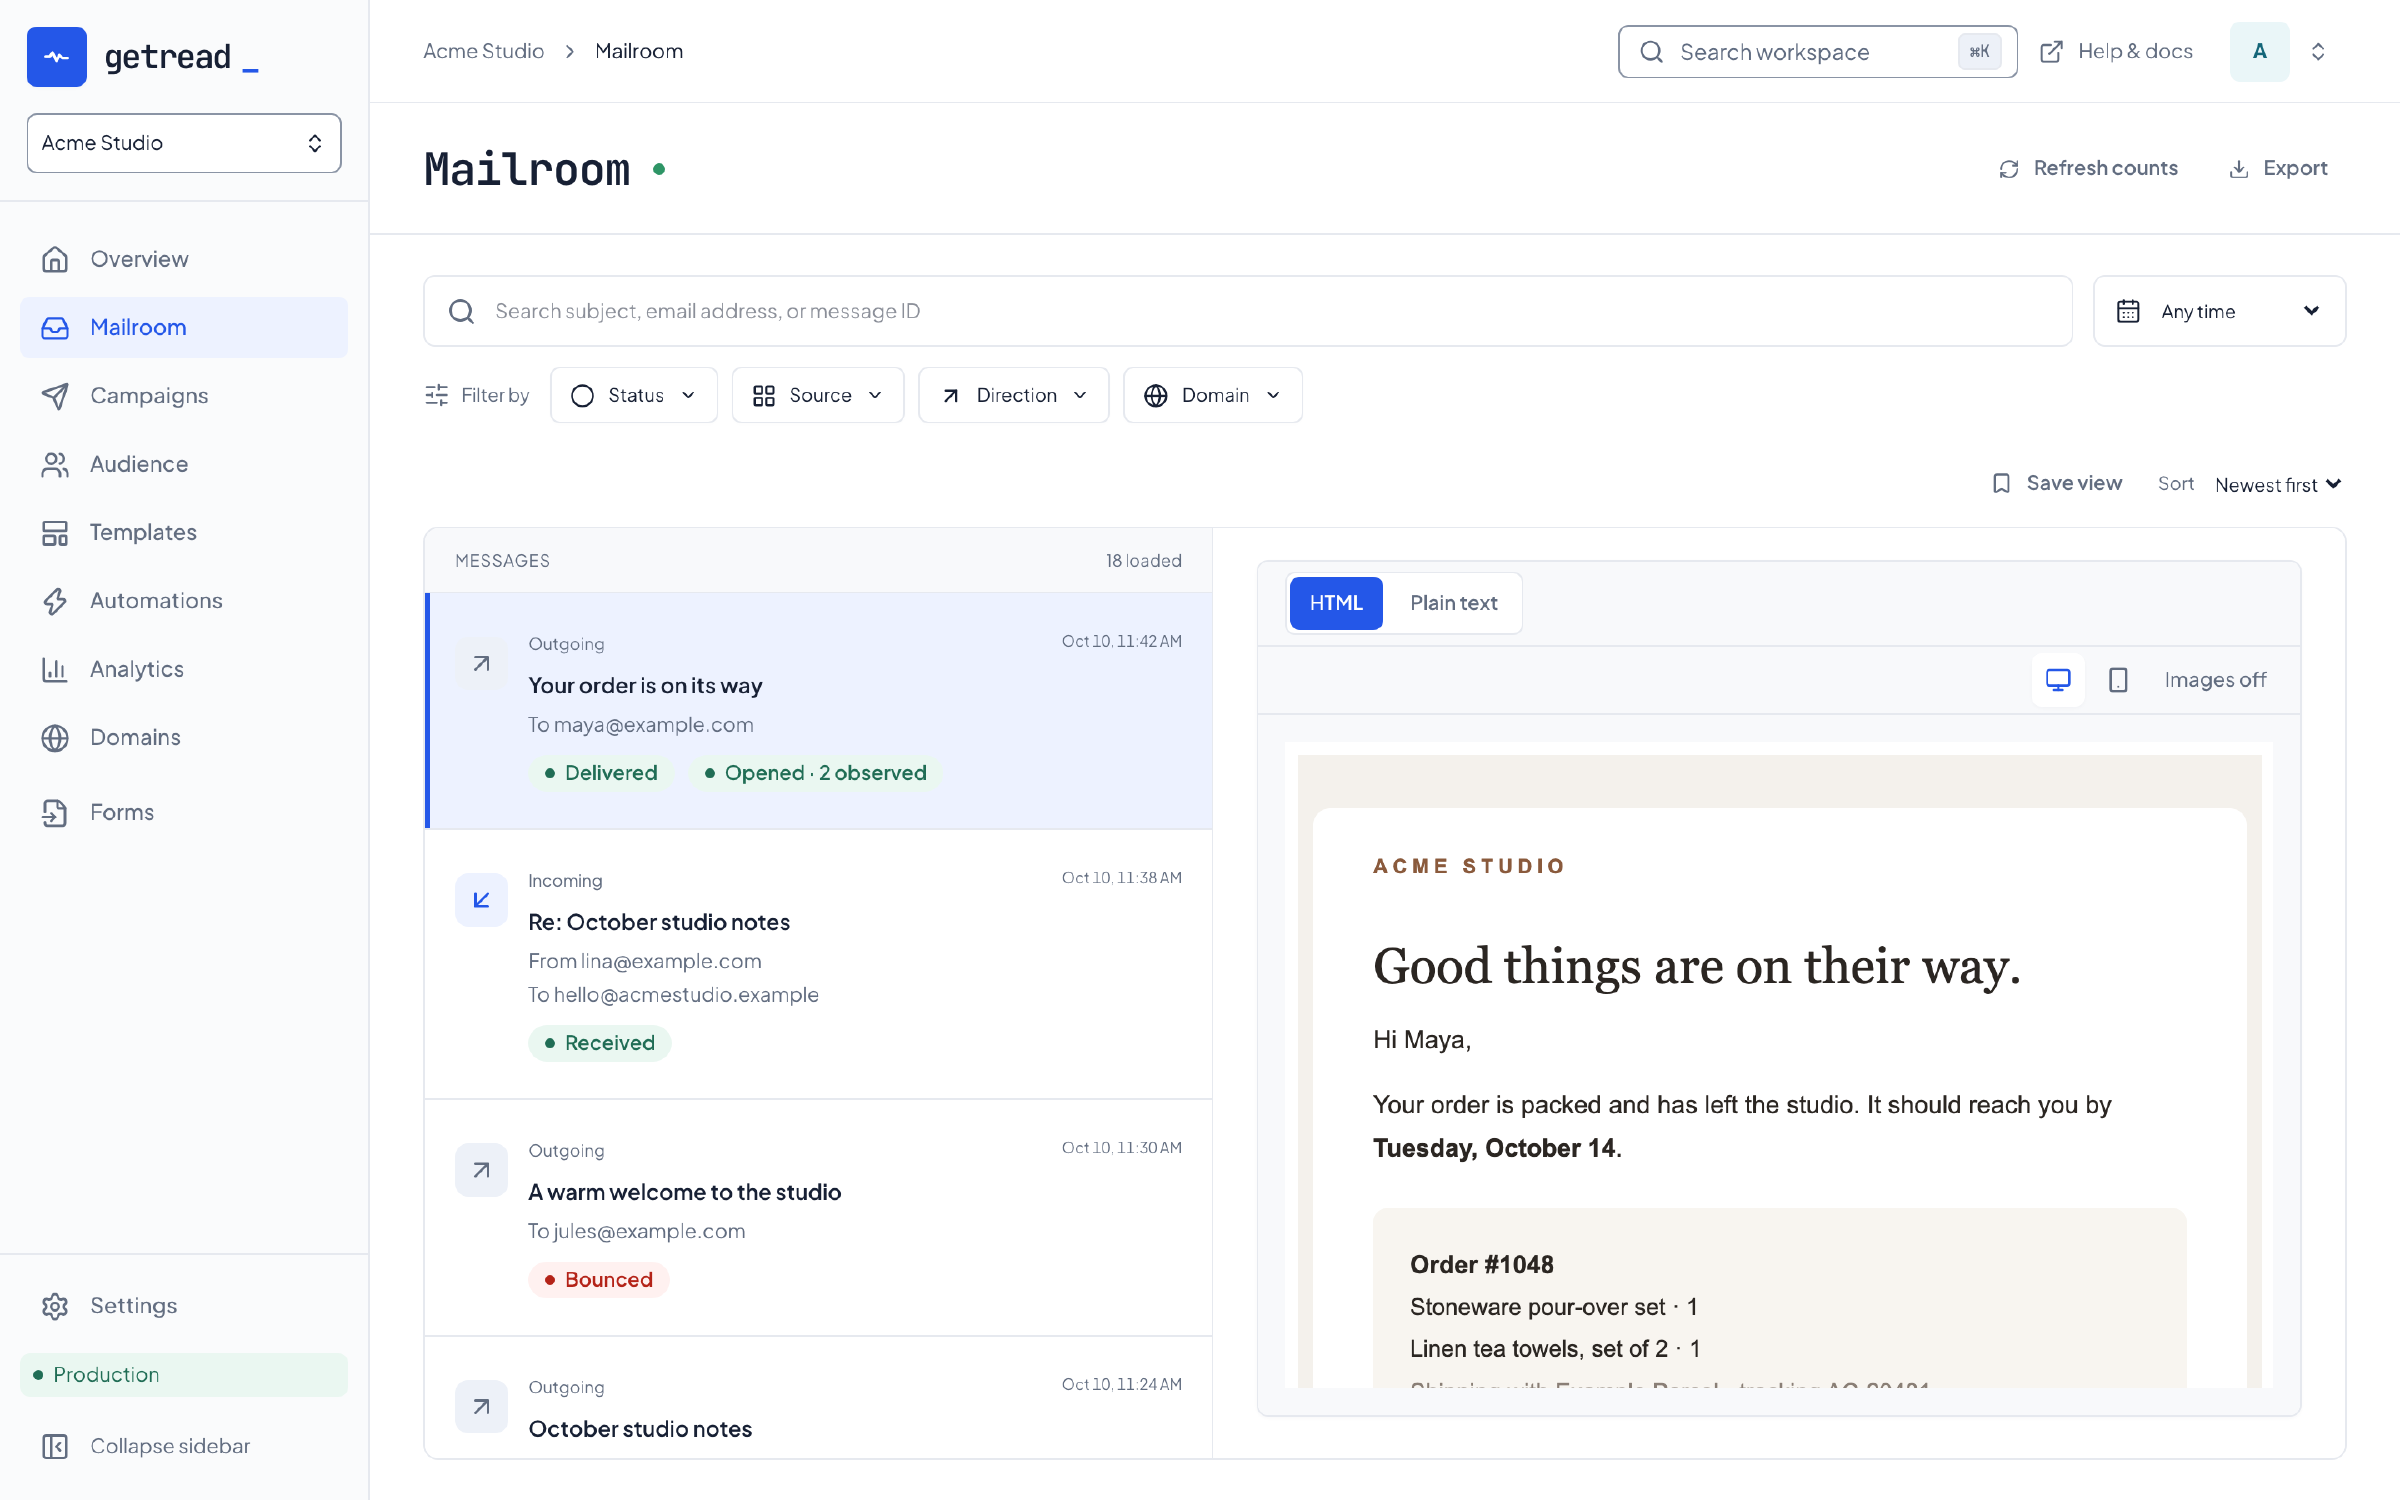Open the Acme Studio workspace selector

[x=184, y=143]
